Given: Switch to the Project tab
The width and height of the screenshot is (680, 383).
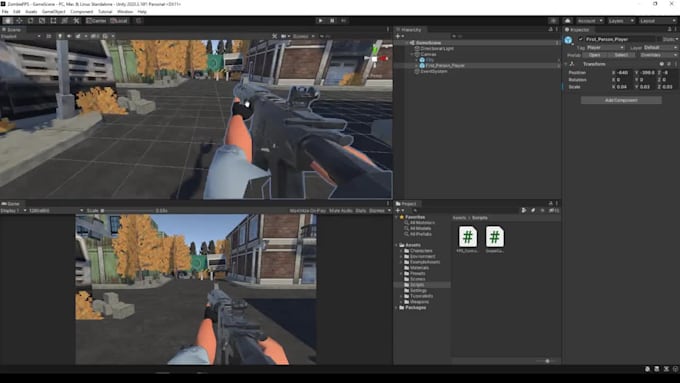Looking at the screenshot, I should (406, 203).
